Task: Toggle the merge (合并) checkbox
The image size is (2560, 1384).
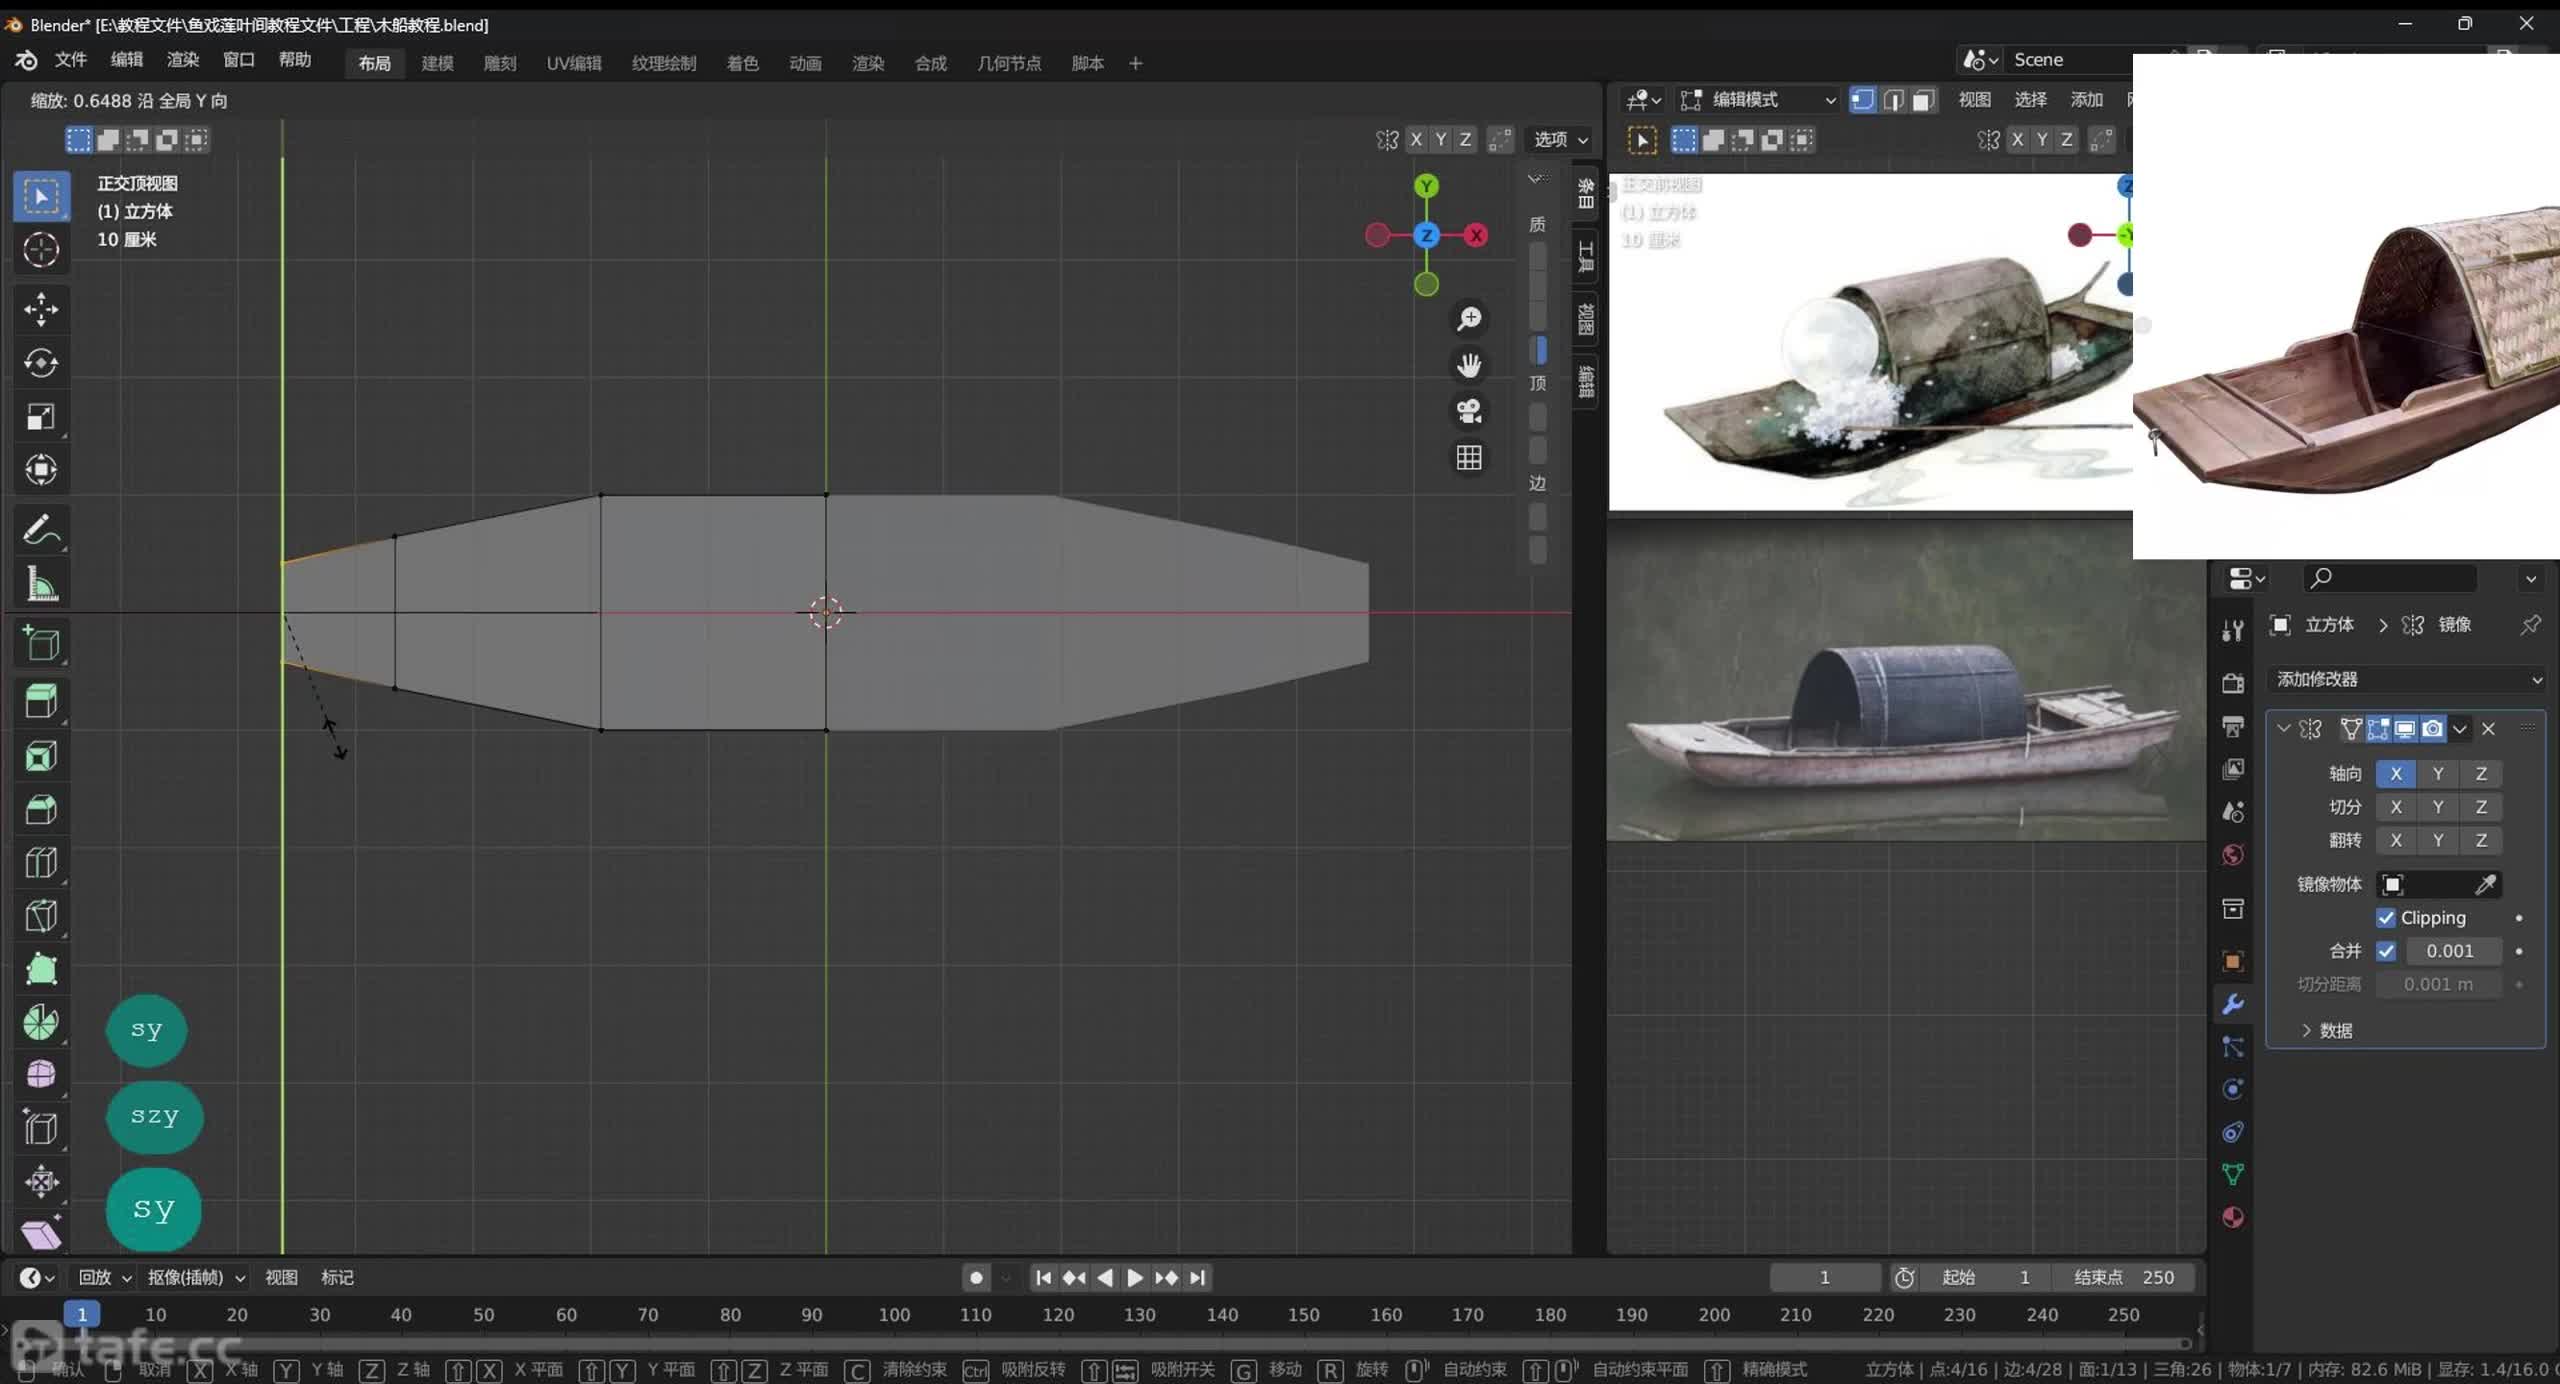Action: tap(2386, 951)
